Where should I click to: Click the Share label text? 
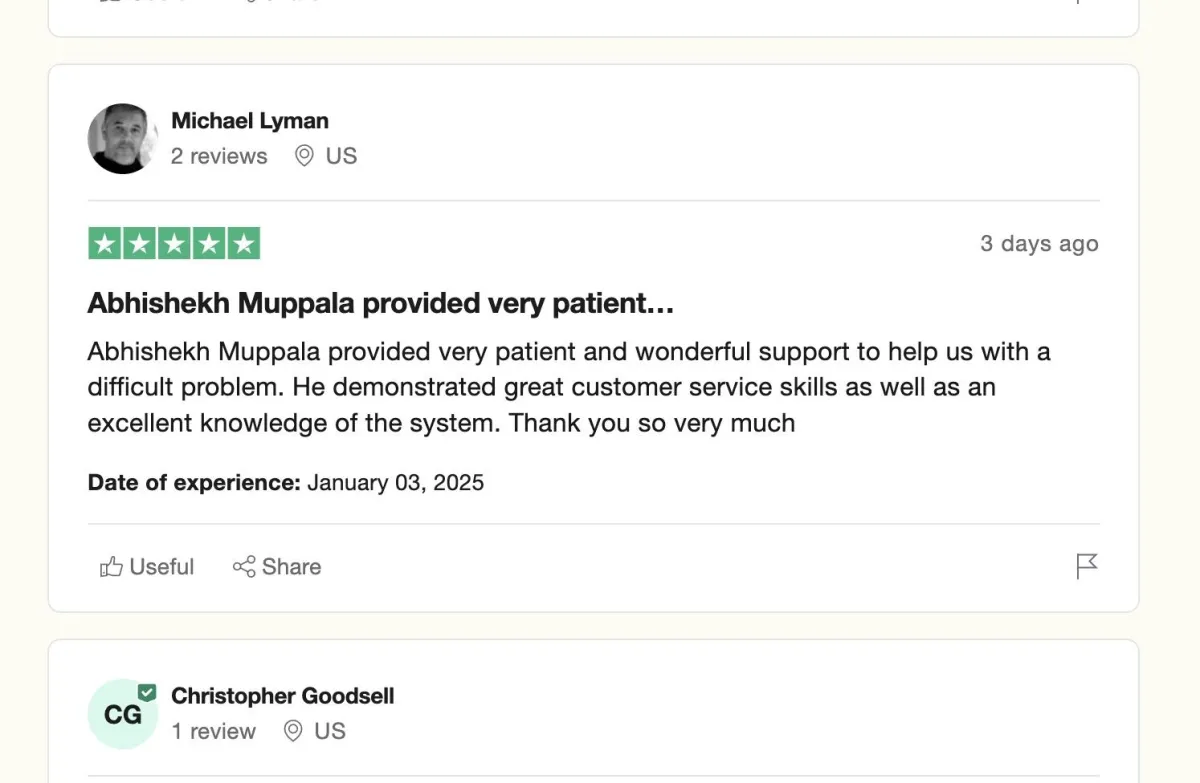[291, 567]
